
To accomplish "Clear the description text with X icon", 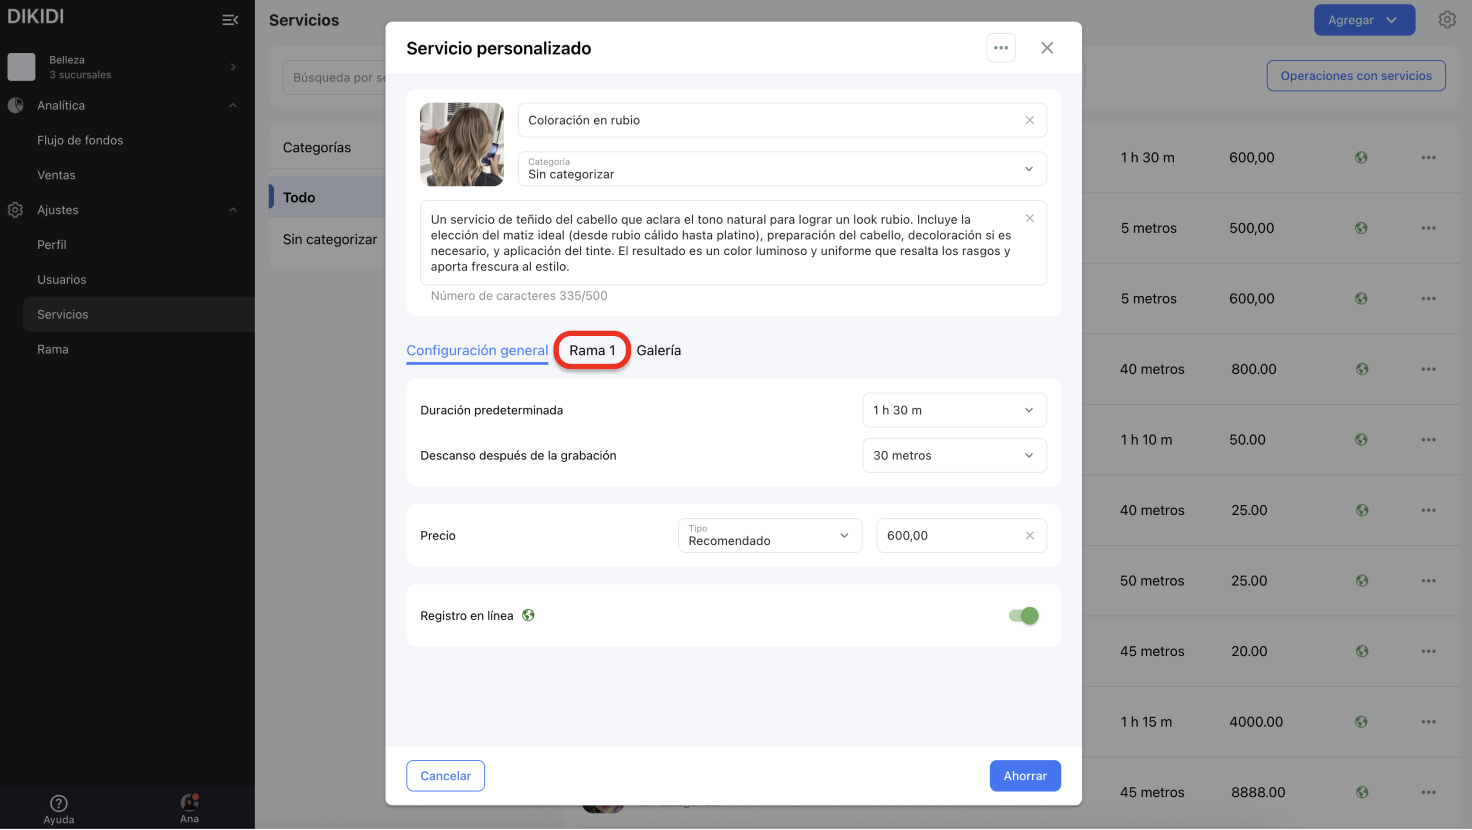I will 1029,218.
